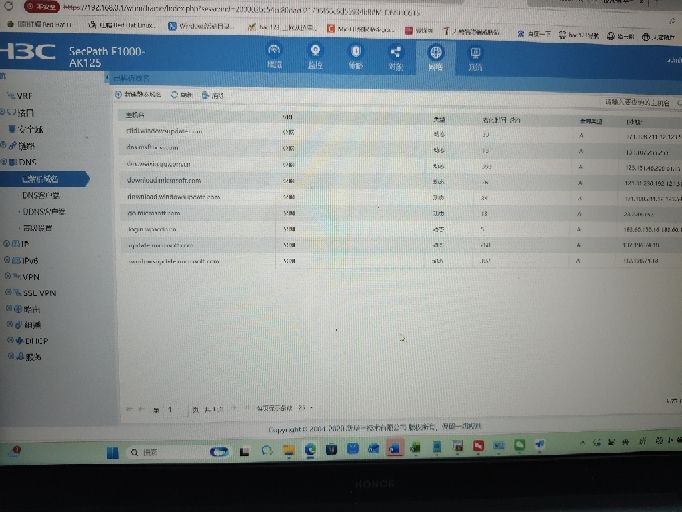Open the System (系统) monitor icon
The width and height of the screenshot is (682, 512).
(475, 55)
